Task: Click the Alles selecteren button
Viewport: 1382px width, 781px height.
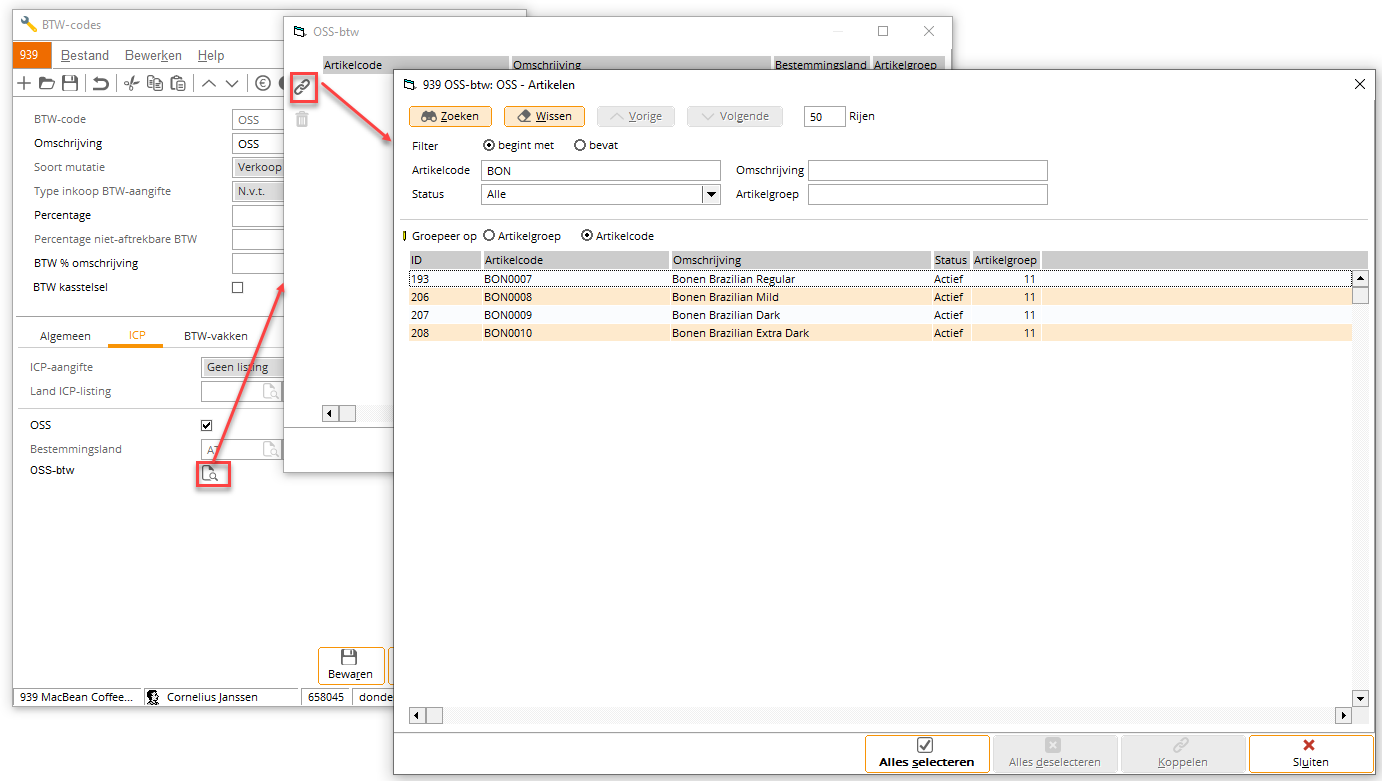Action: point(927,754)
